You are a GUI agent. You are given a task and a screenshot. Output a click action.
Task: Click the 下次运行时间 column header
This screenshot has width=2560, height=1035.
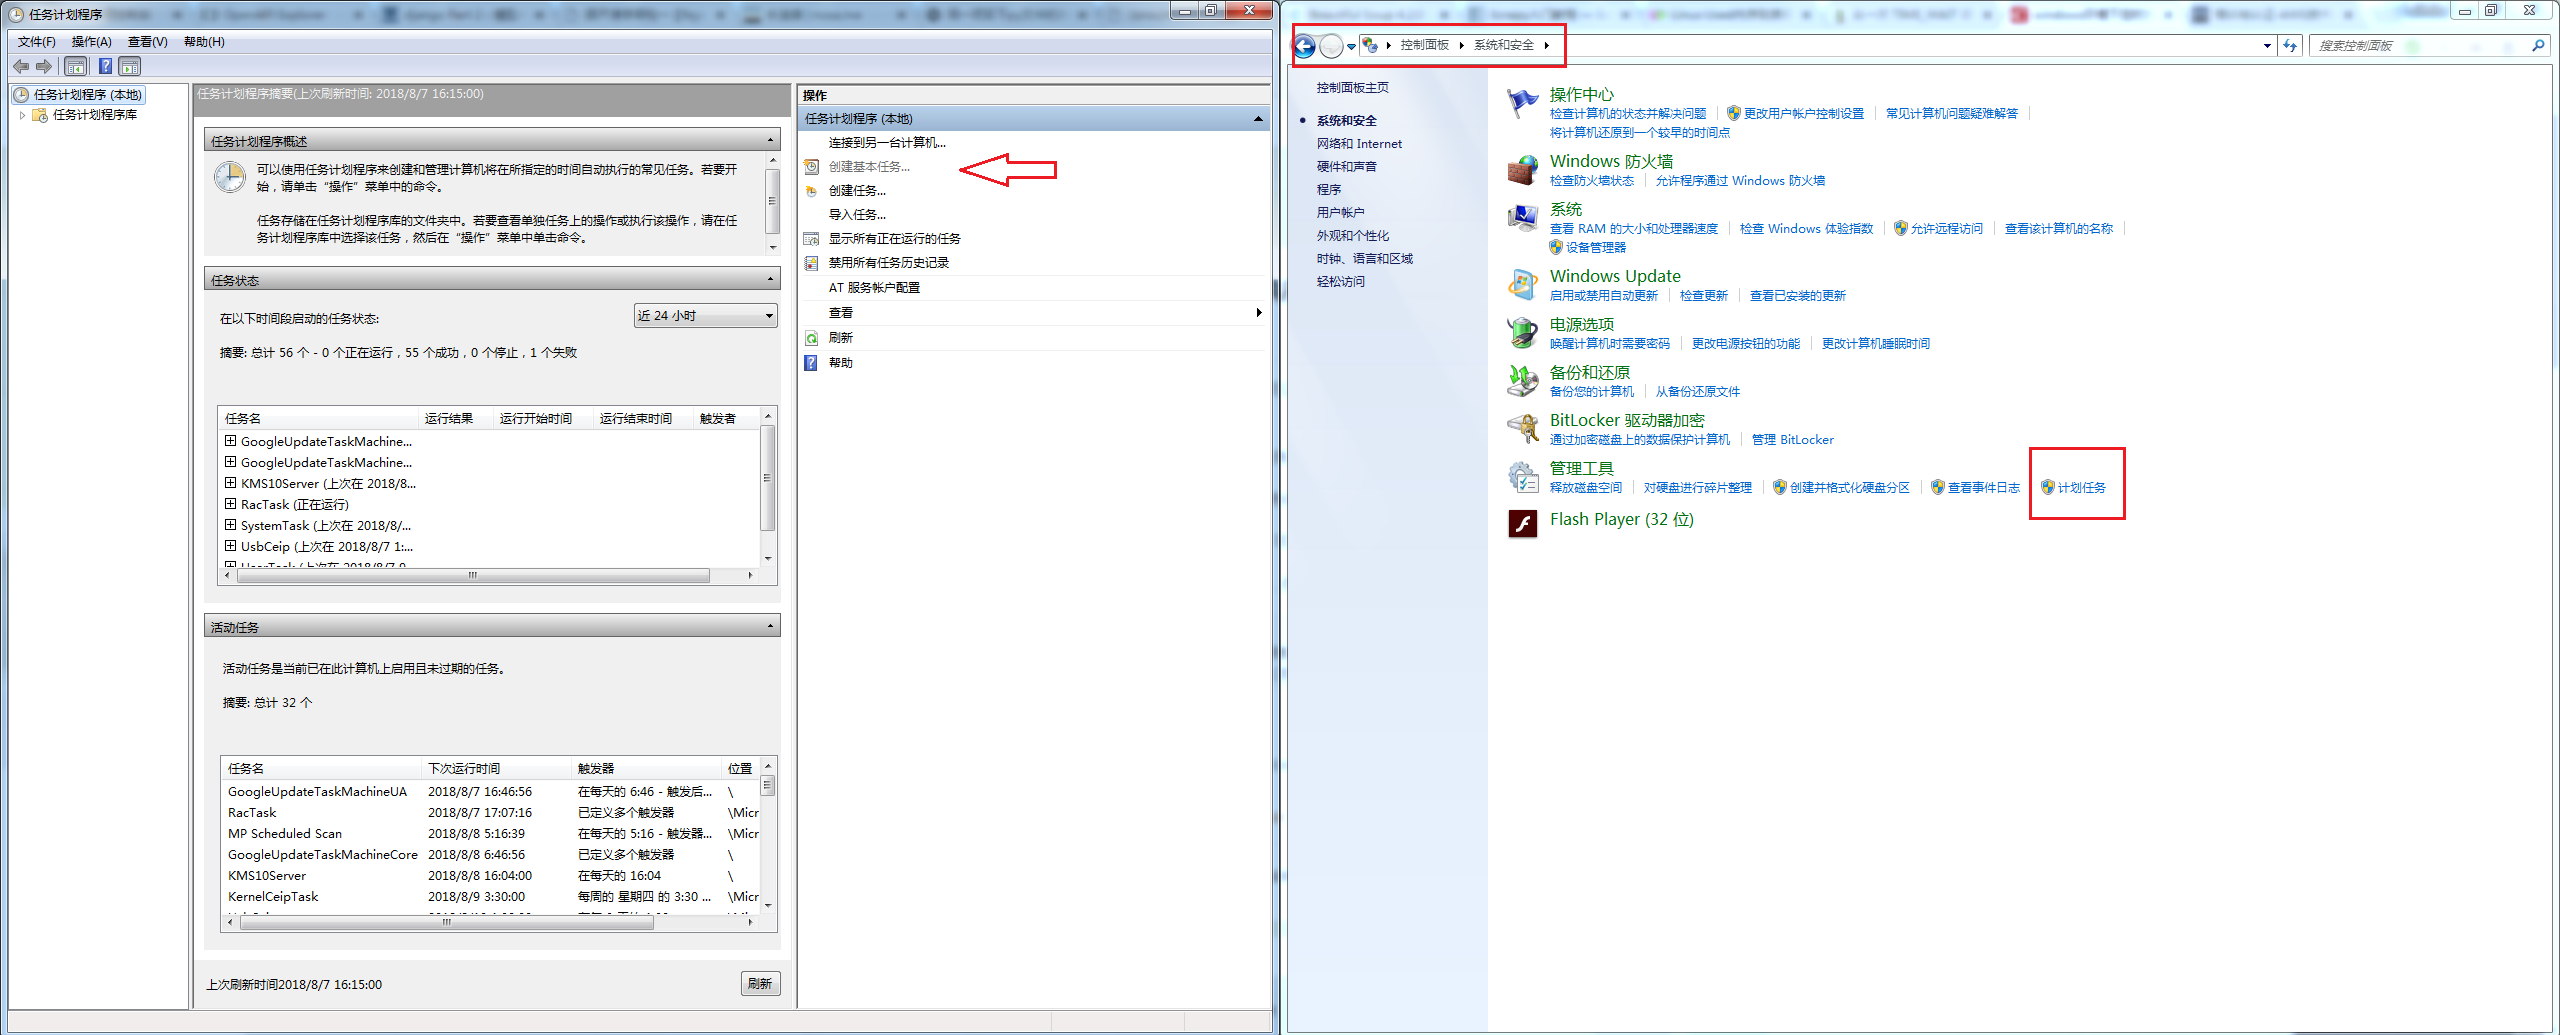tap(497, 769)
